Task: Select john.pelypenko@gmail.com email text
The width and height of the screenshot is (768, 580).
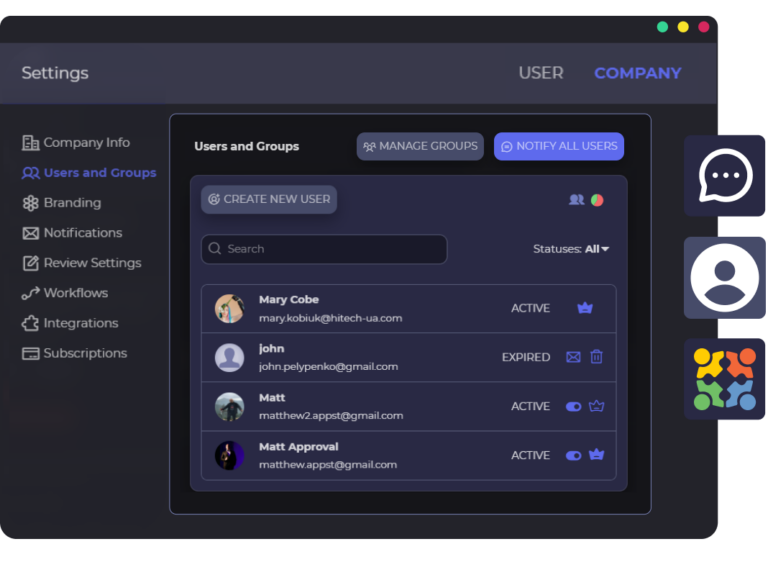Action: point(328,366)
